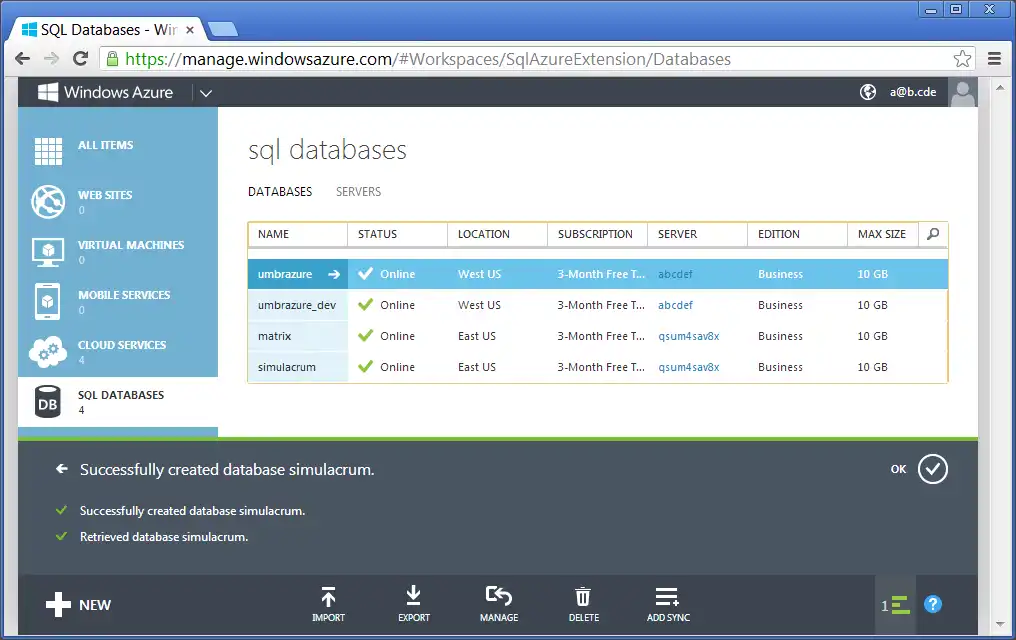Open umbrazure details with row arrow
1016x640 pixels.
coord(334,274)
